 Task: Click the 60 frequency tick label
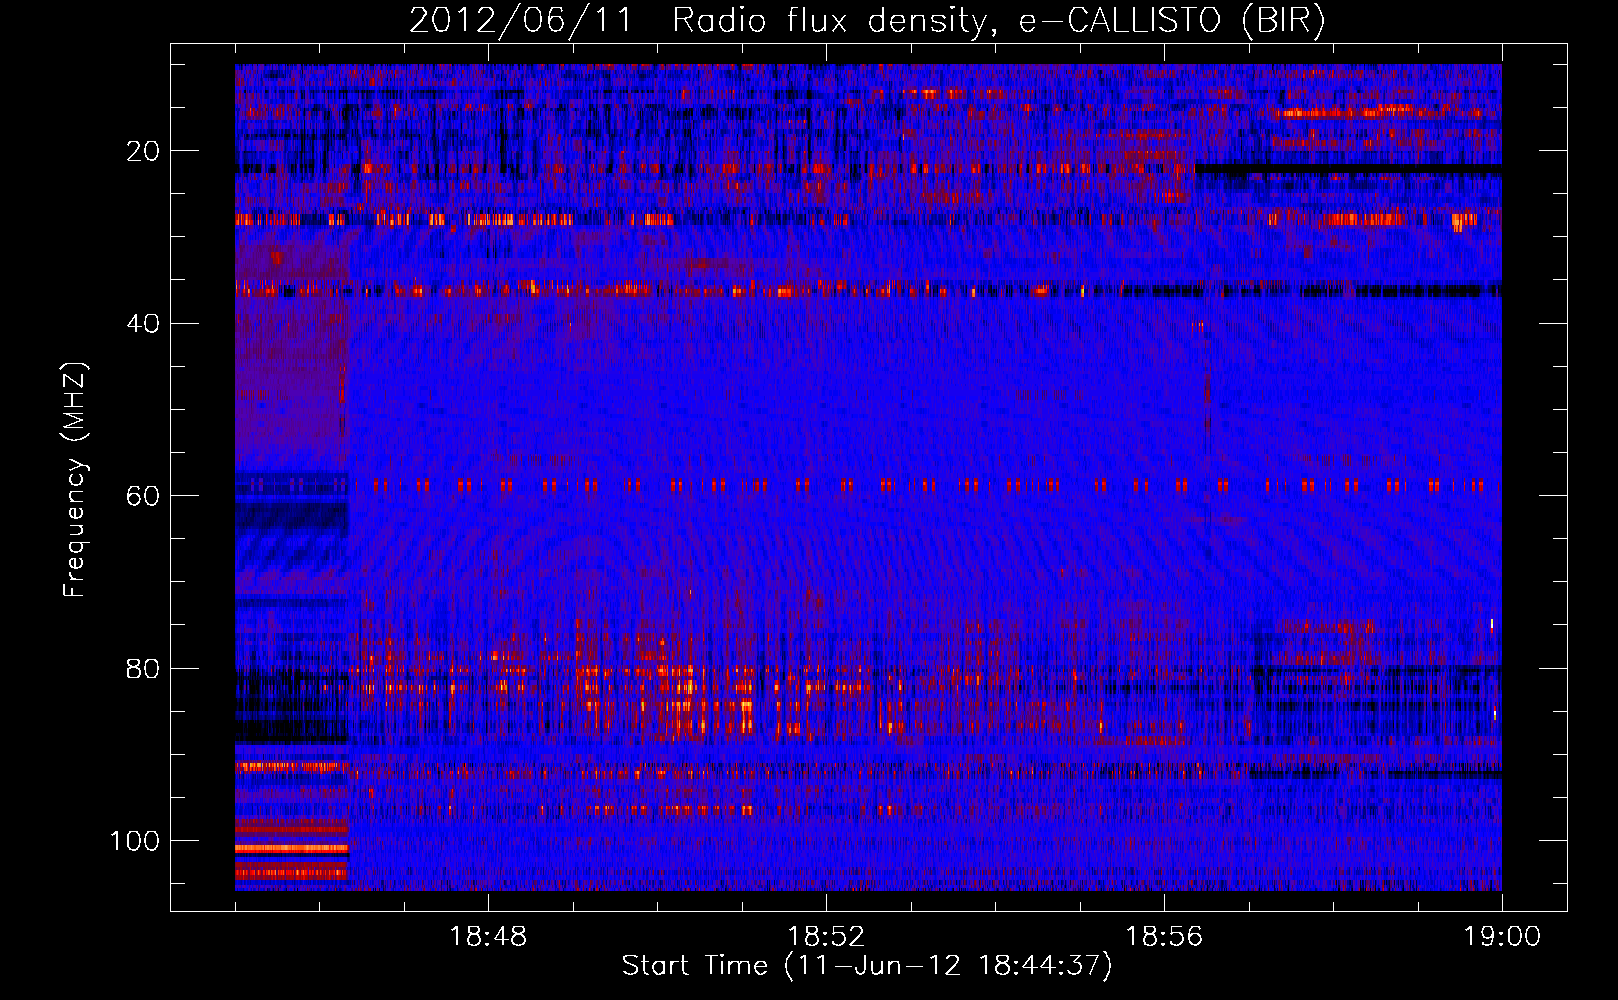144,496
